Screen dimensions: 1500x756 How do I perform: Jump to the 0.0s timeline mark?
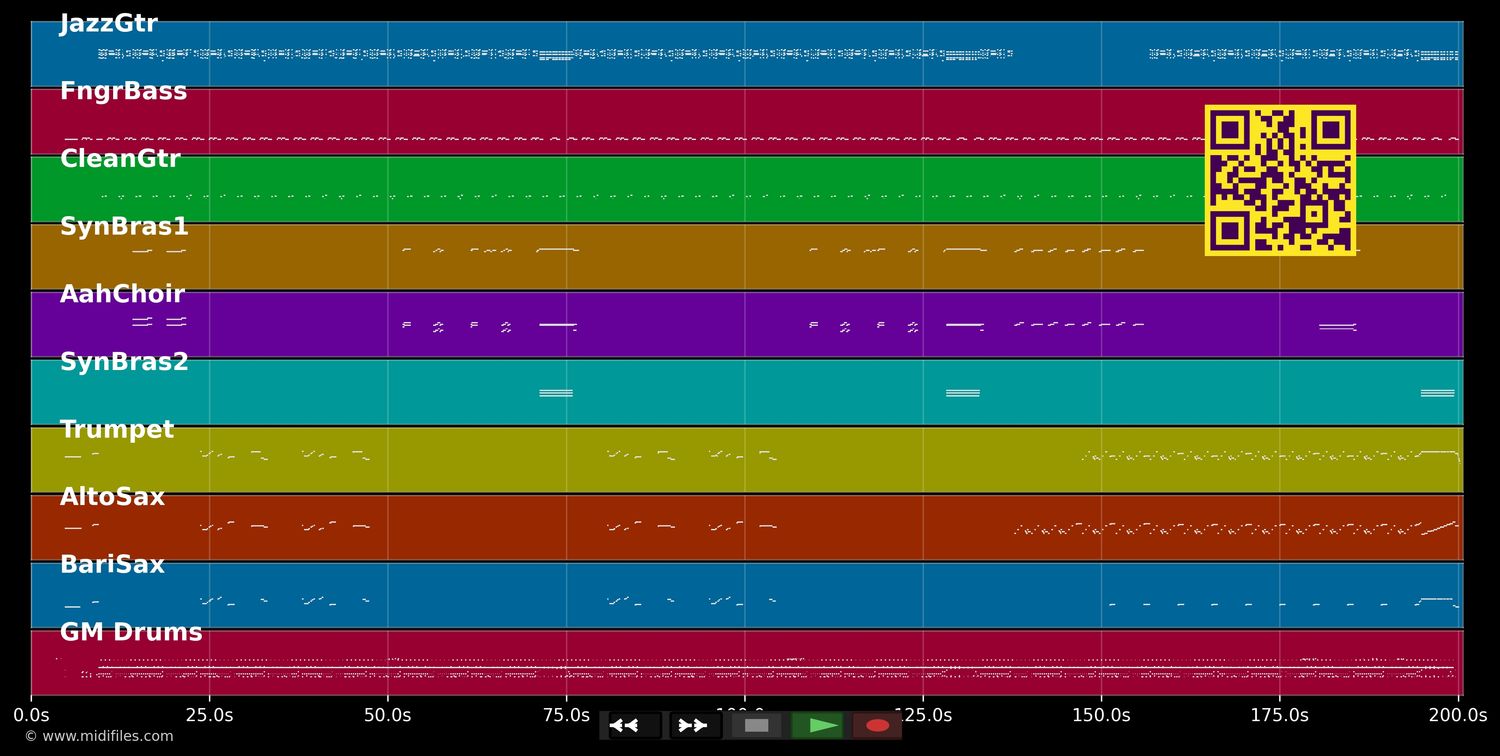click(x=32, y=714)
